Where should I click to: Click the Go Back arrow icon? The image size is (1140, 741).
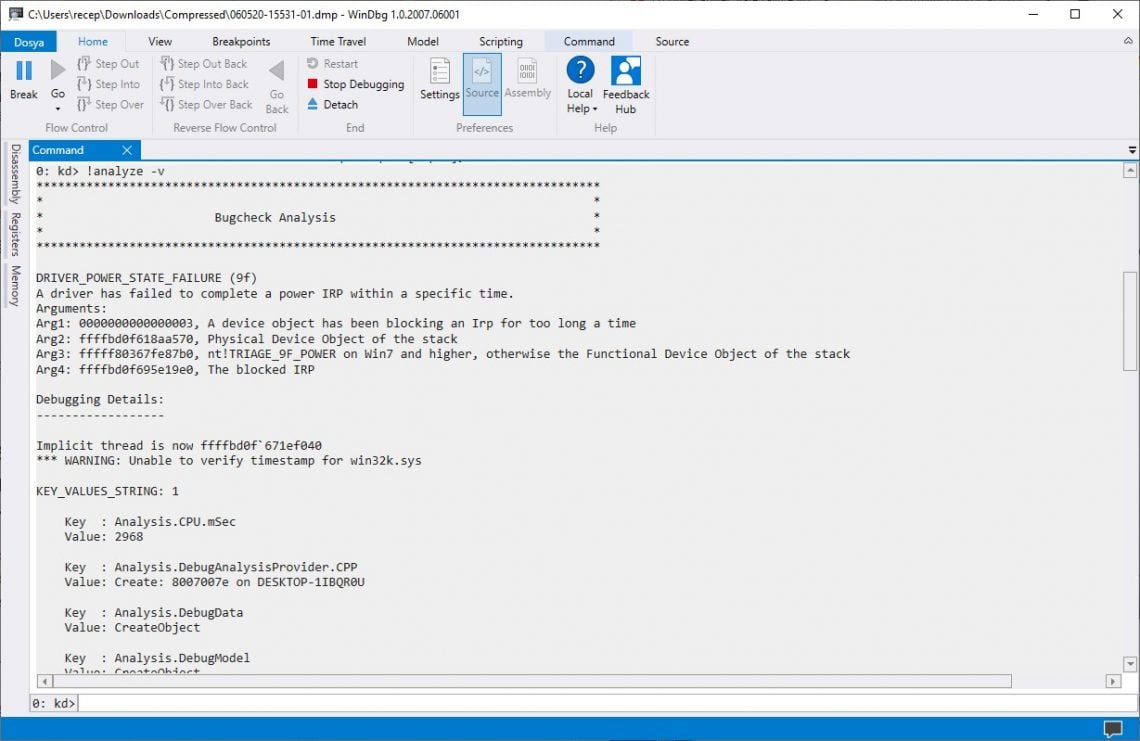point(277,71)
